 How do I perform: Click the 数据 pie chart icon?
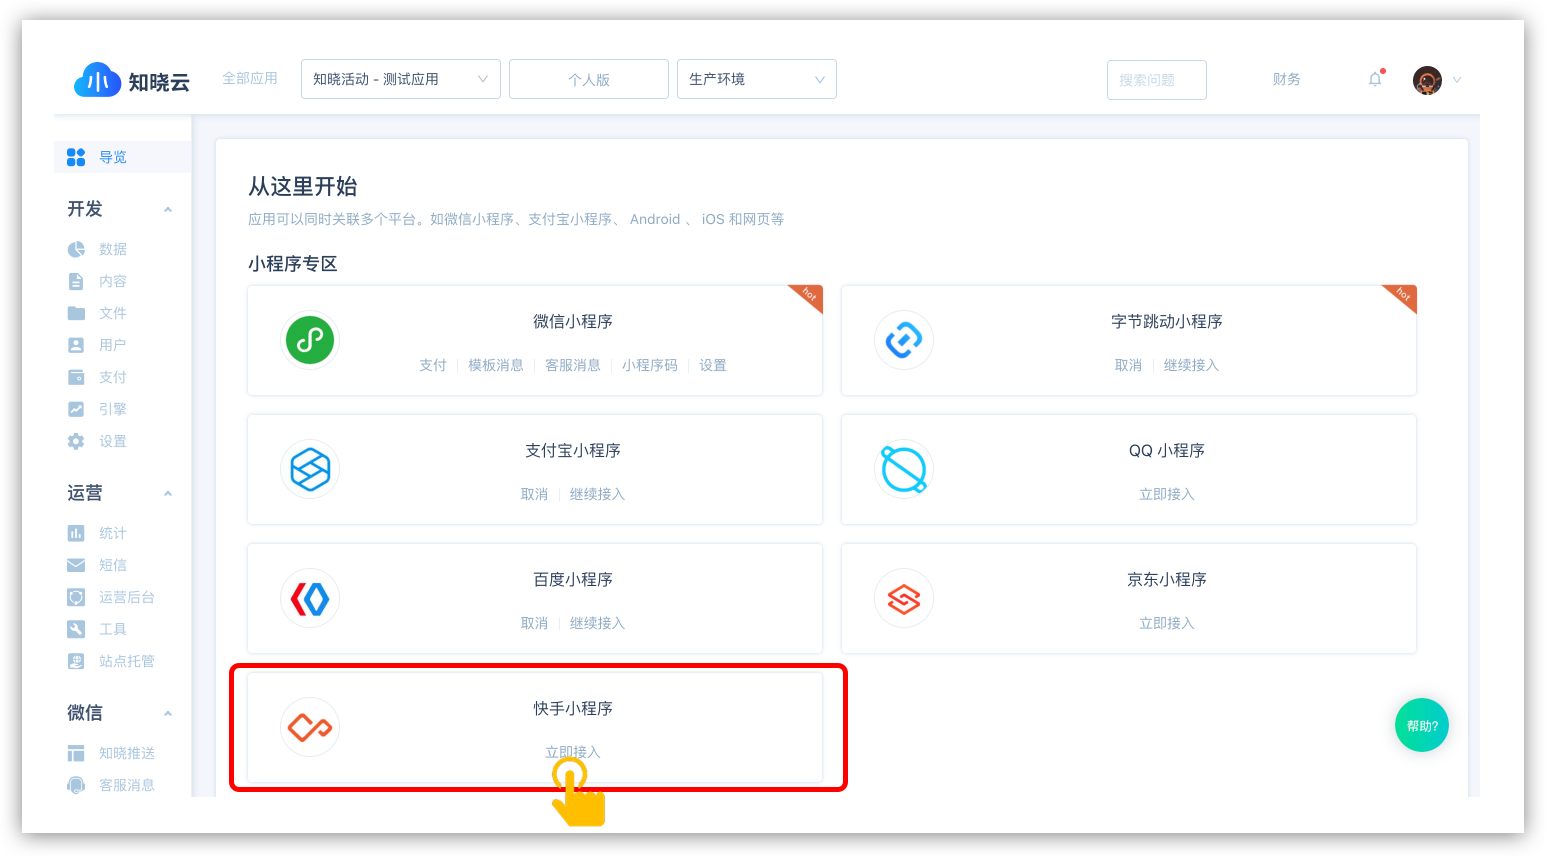(76, 249)
